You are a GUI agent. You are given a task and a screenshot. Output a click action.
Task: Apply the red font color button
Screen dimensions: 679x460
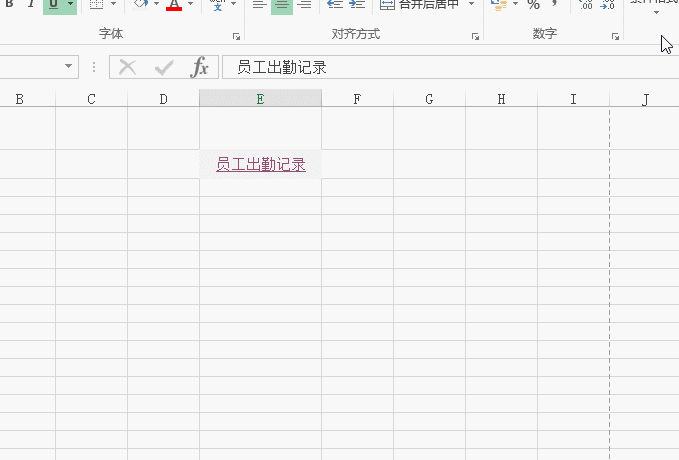174,4
